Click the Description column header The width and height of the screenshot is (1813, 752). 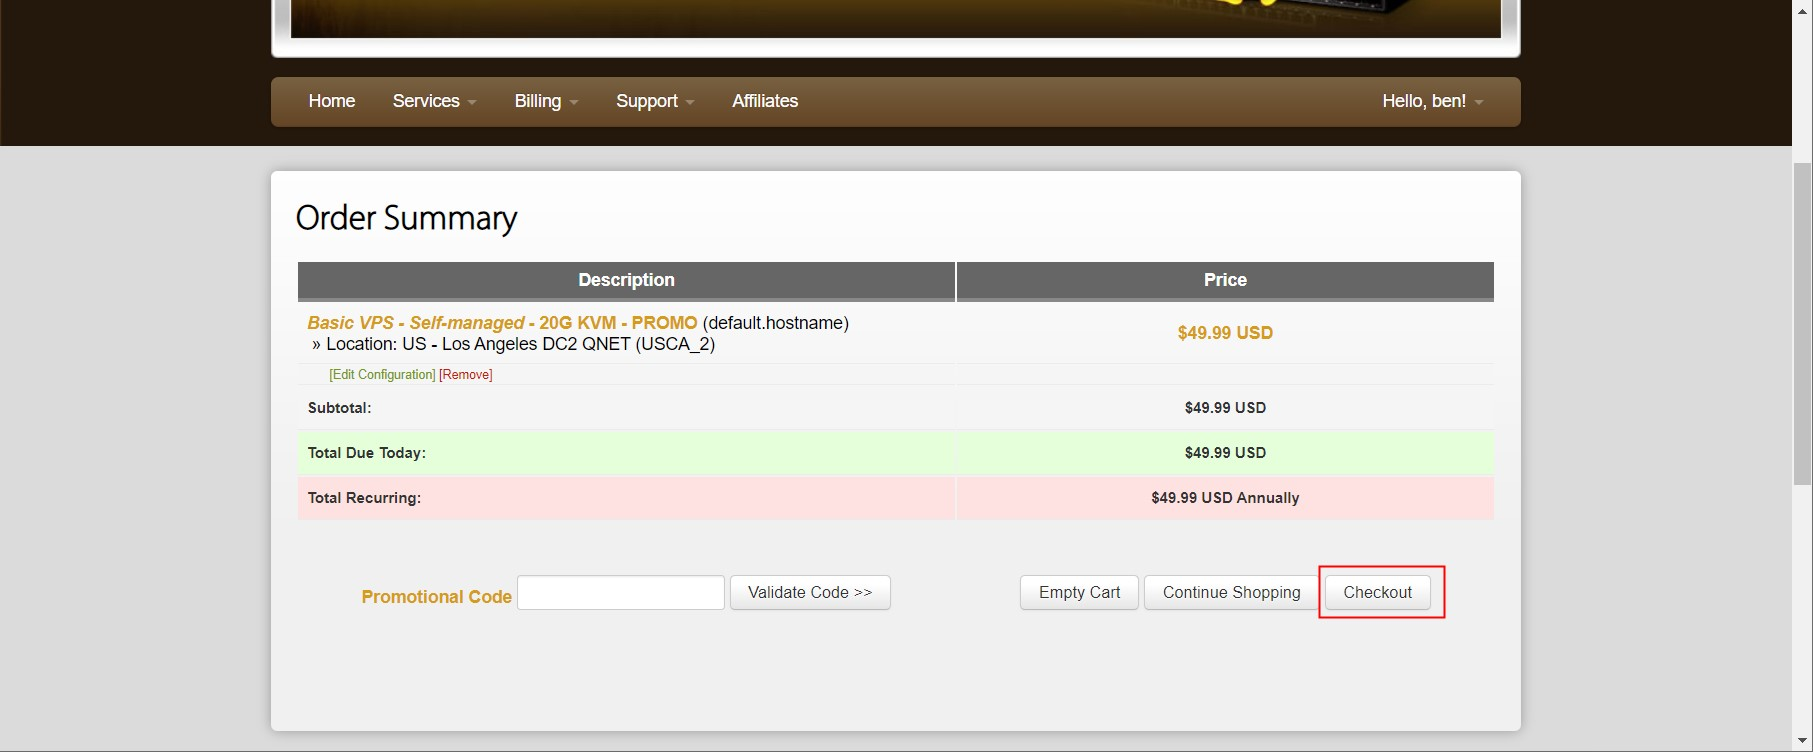626,280
